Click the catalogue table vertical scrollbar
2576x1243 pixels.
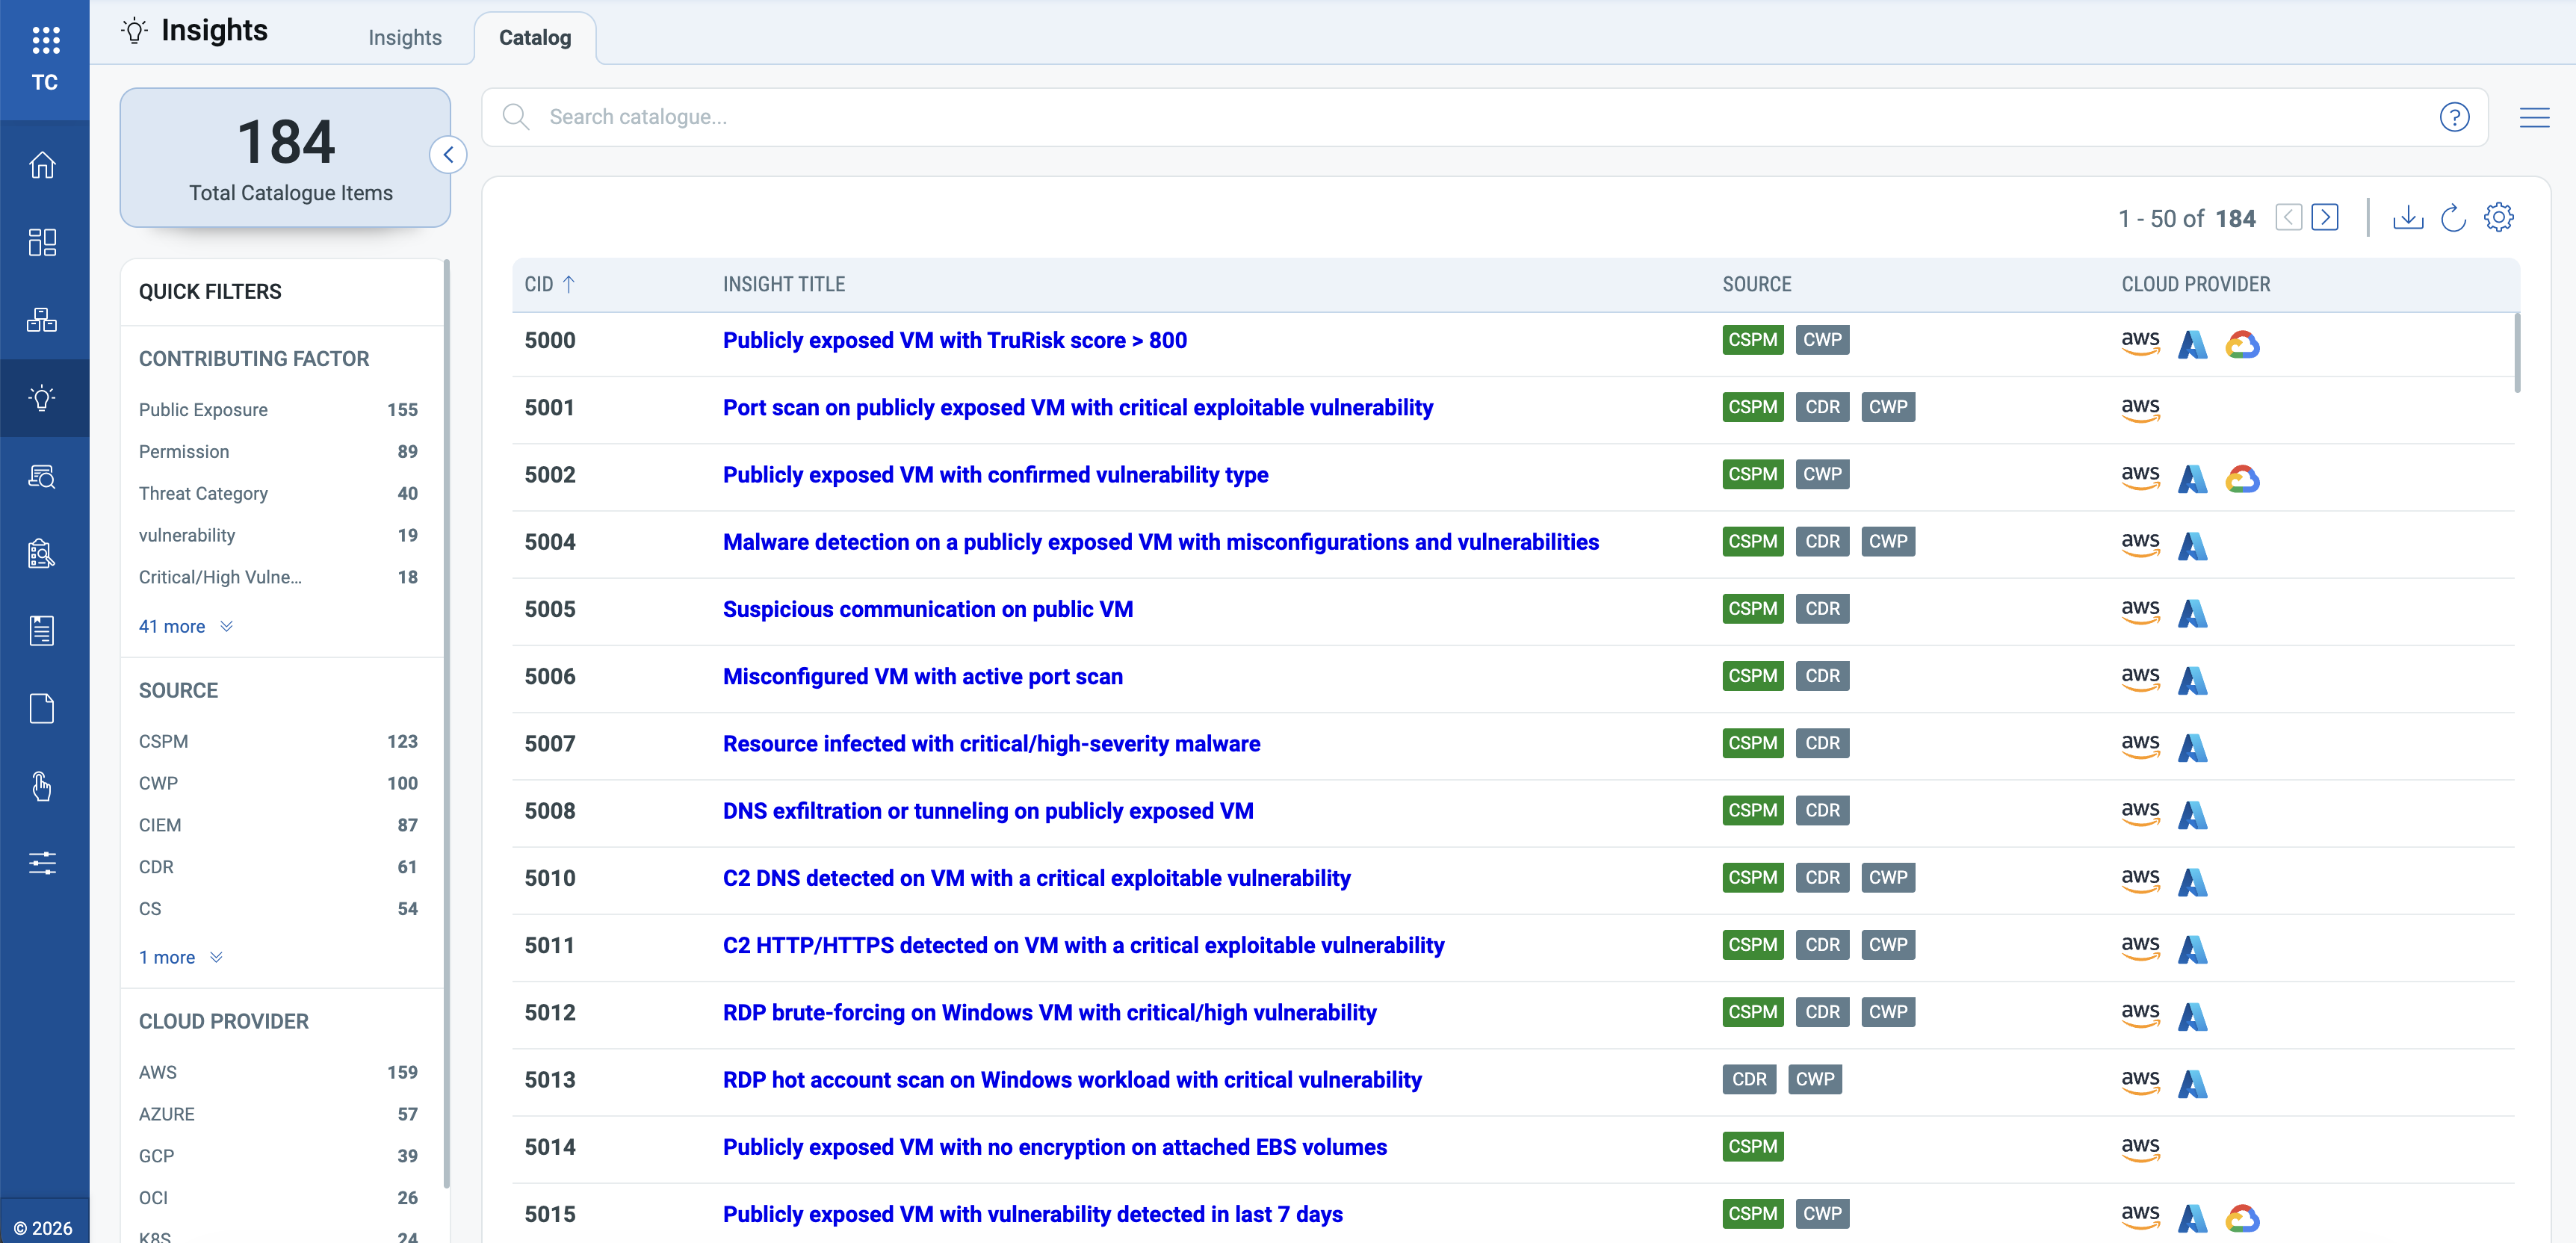click(x=2516, y=353)
